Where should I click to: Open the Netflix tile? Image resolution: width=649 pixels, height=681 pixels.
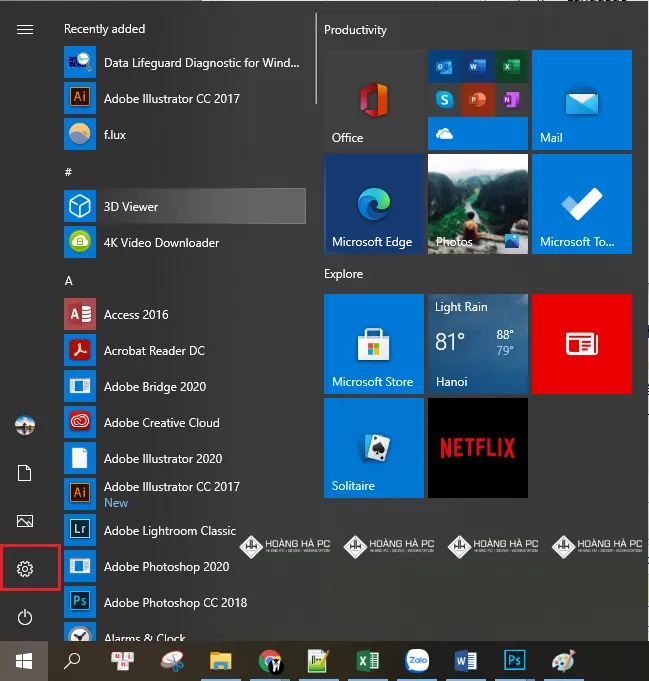477,448
